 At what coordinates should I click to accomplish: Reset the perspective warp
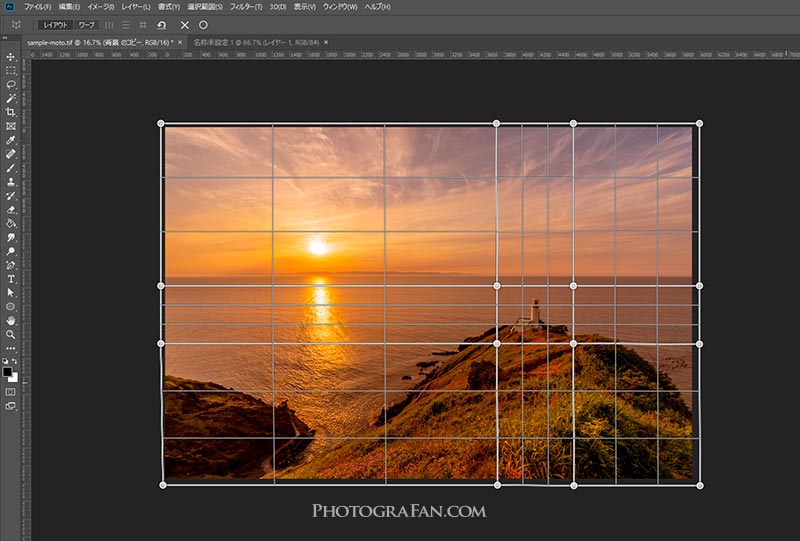[162, 24]
